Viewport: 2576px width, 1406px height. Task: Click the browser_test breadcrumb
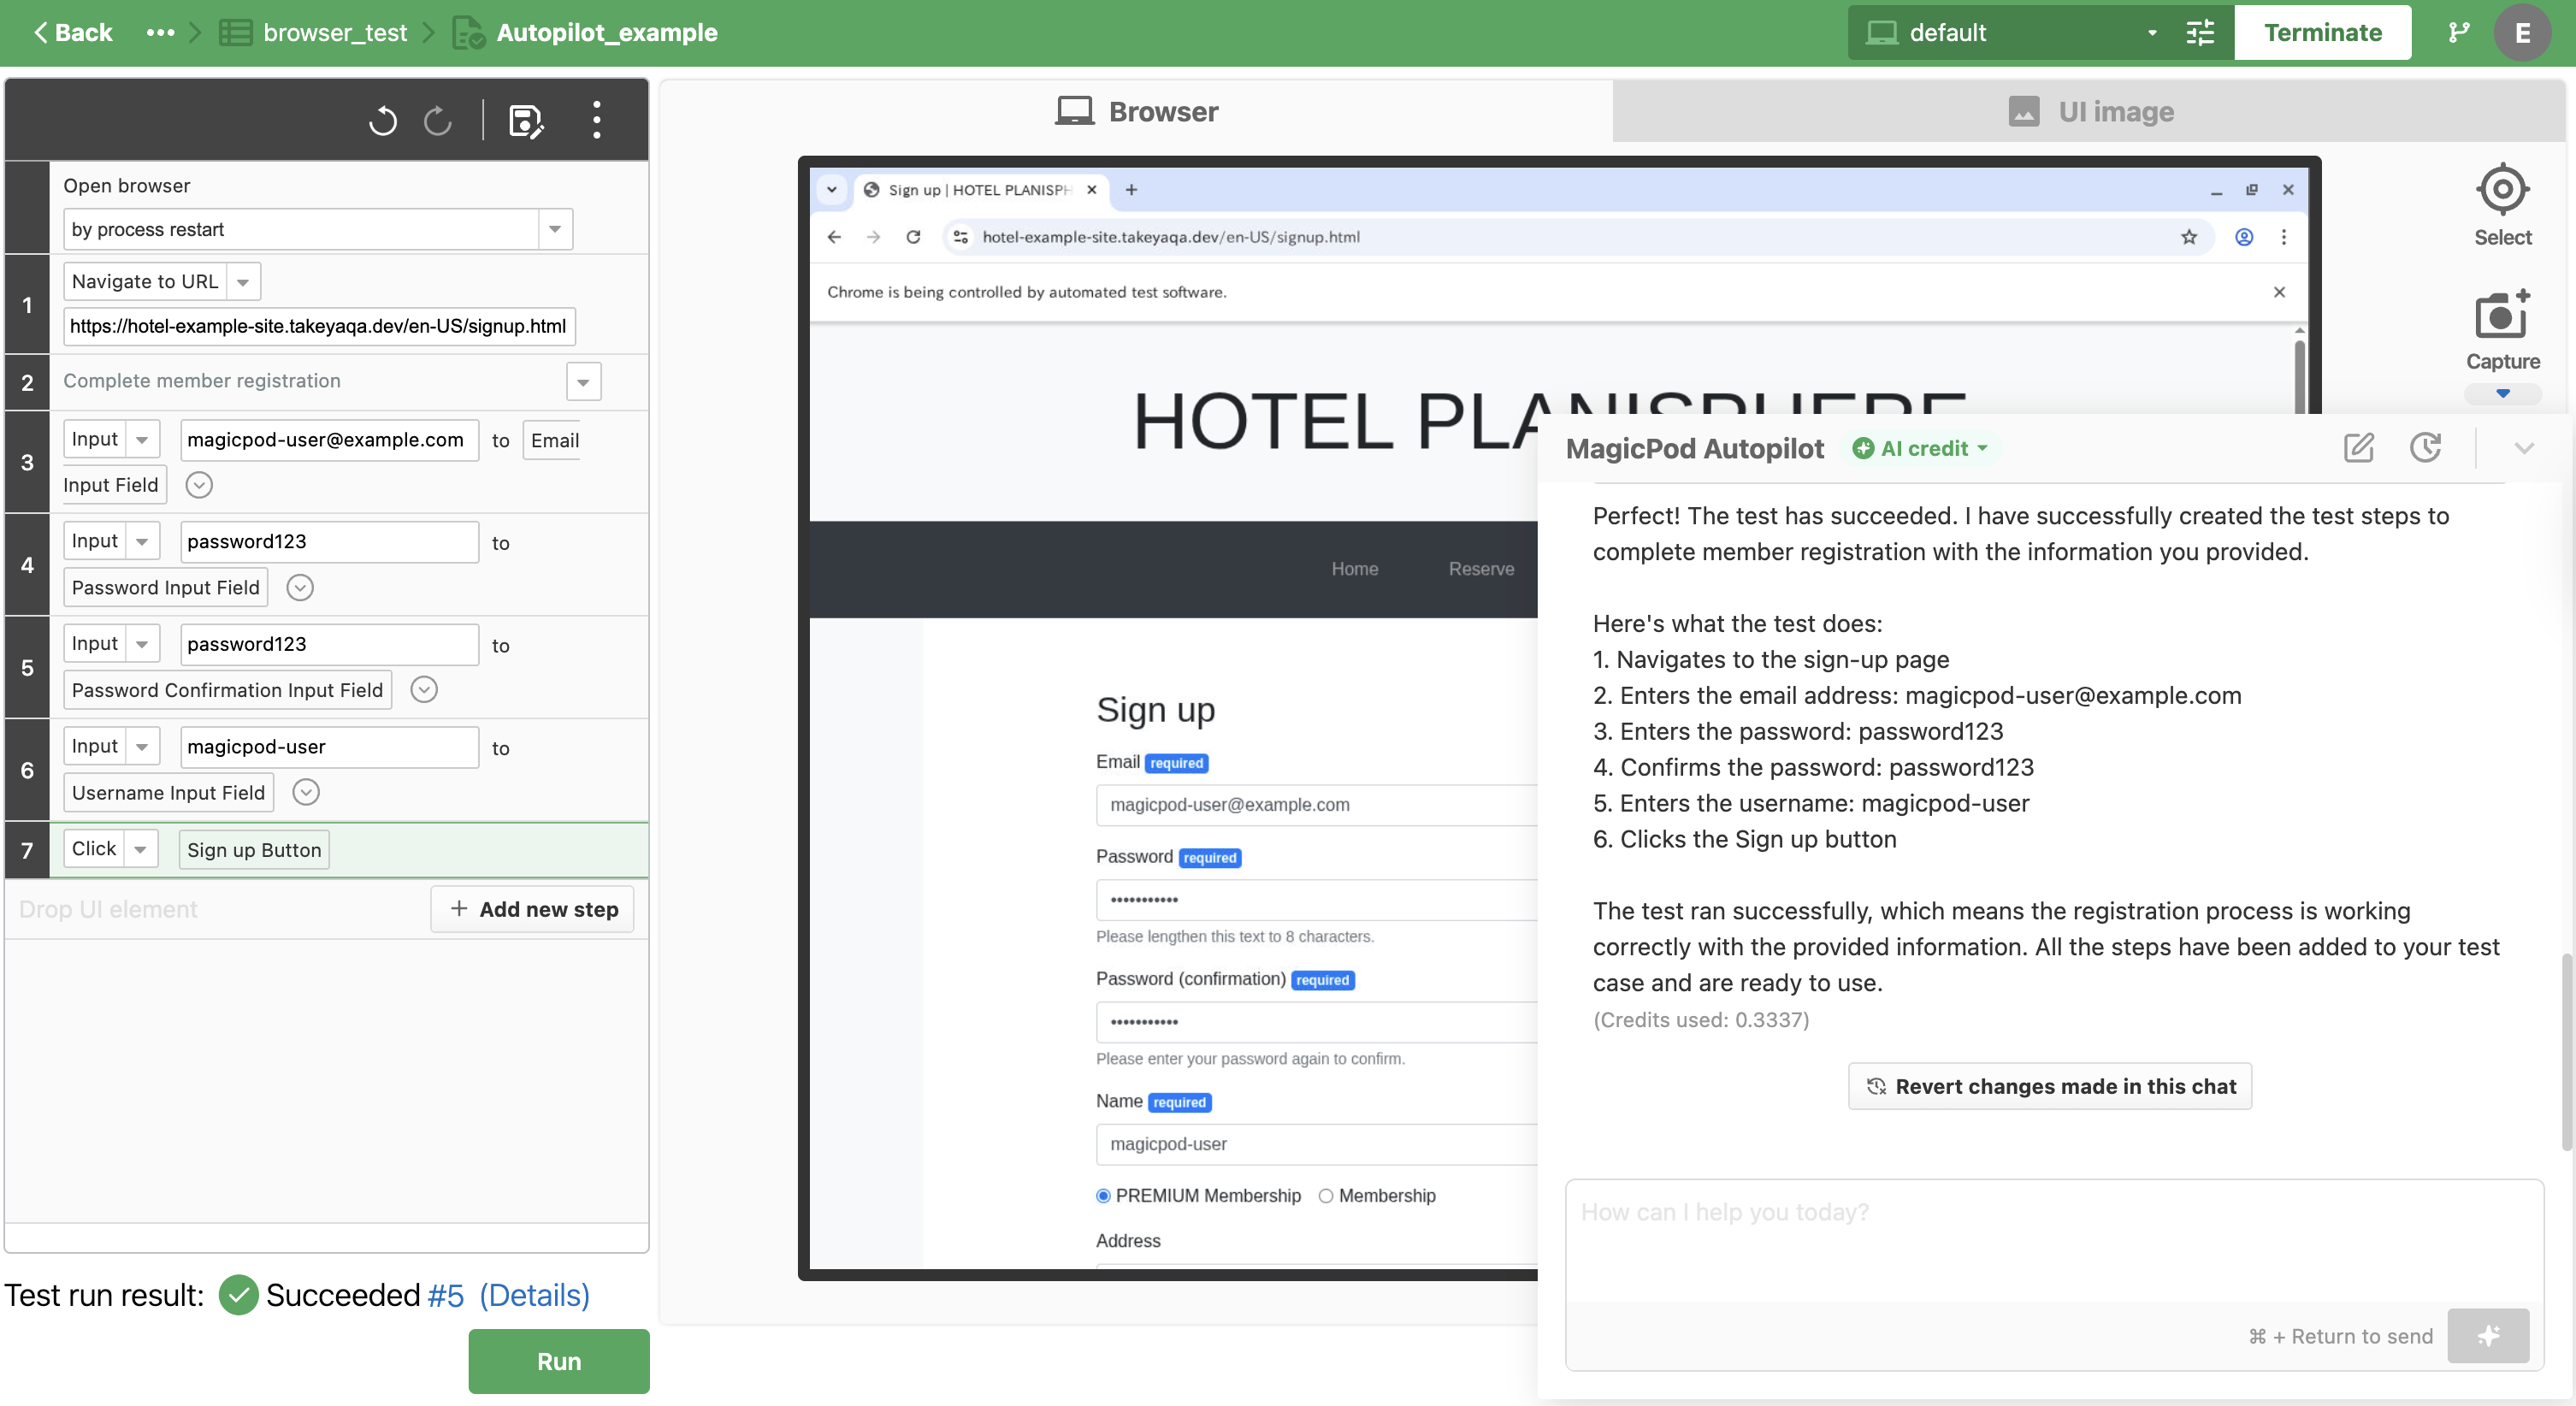(x=335, y=33)
